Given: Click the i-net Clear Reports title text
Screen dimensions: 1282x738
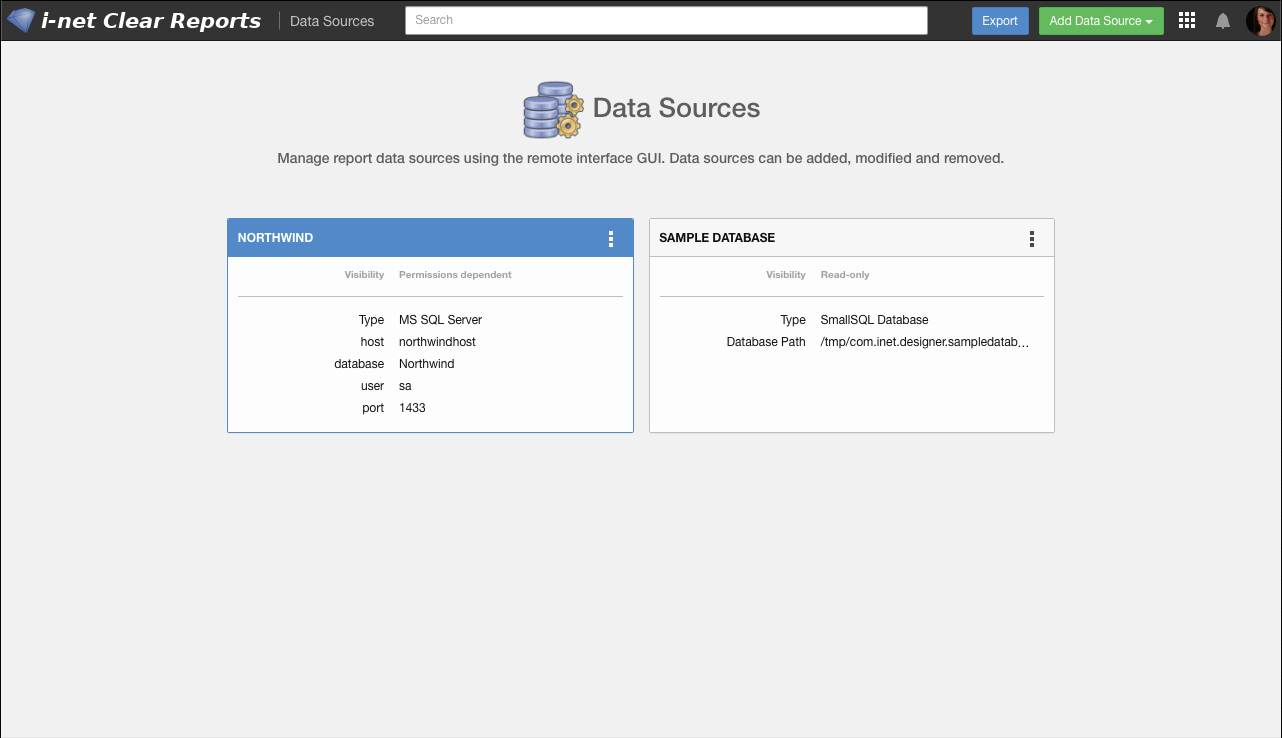Looking at the screenshot, I should point(151,20).
